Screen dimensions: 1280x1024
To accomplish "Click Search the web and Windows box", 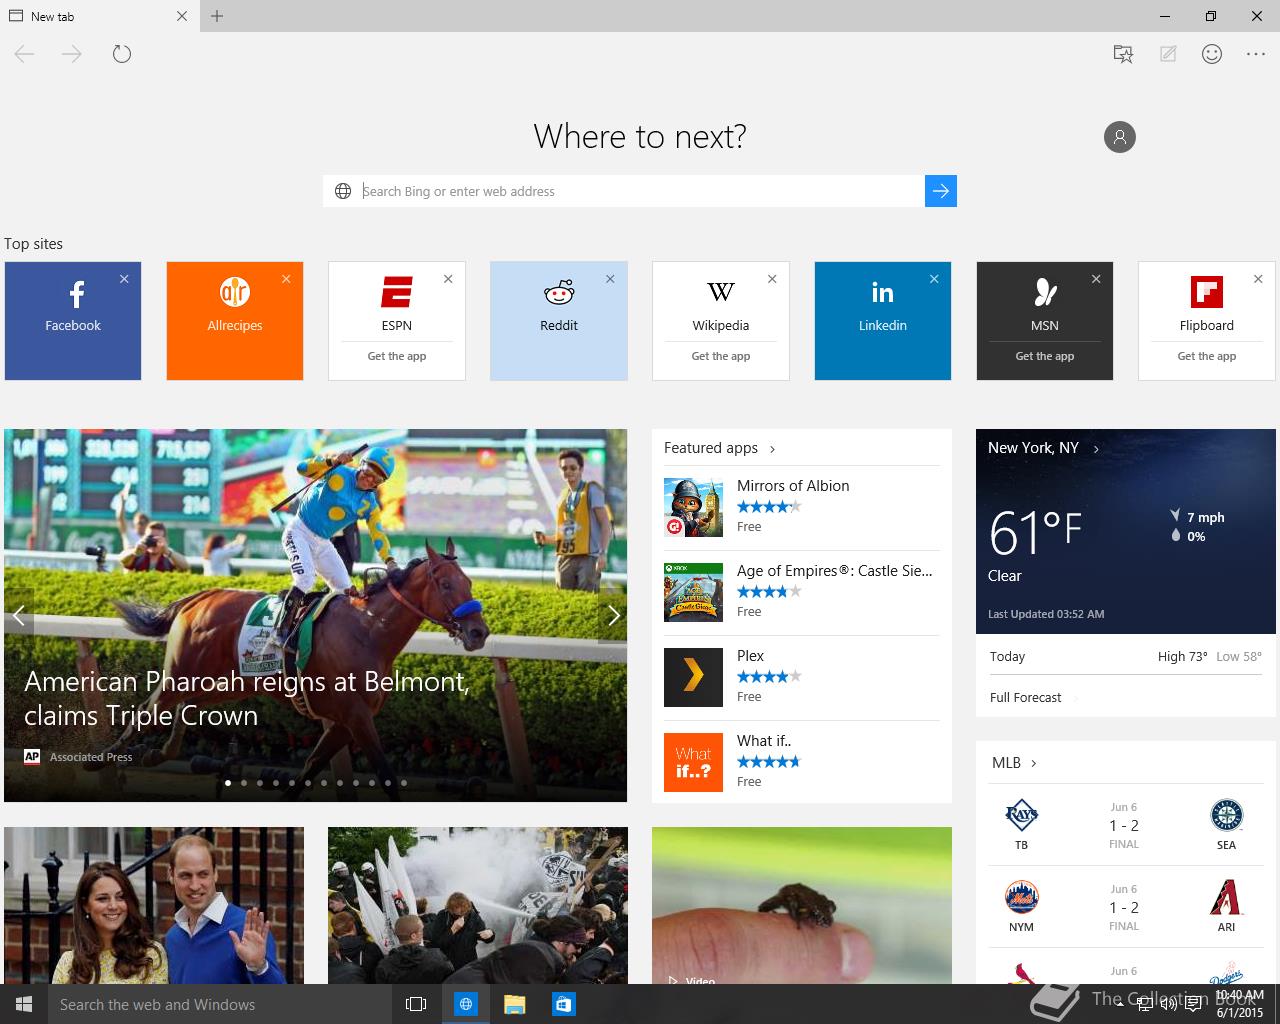I will [x=220, y=1004].
